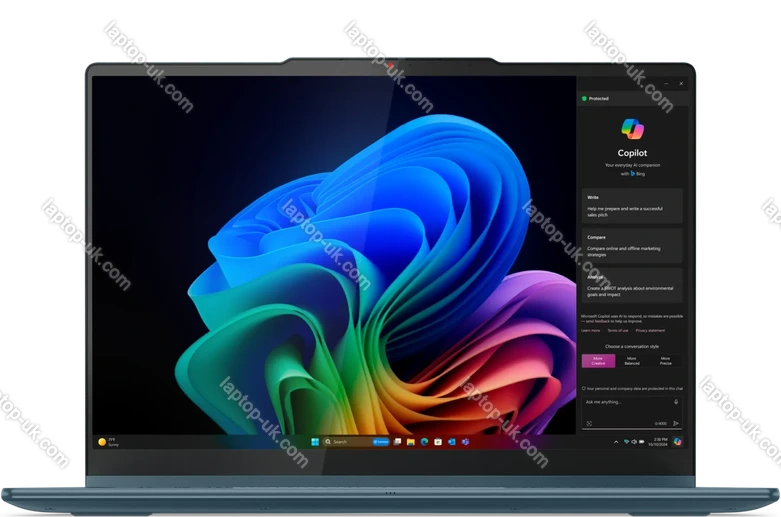Open the Windows Start menu
Screen dimensions: 781x517
click(x=316, y=441)
